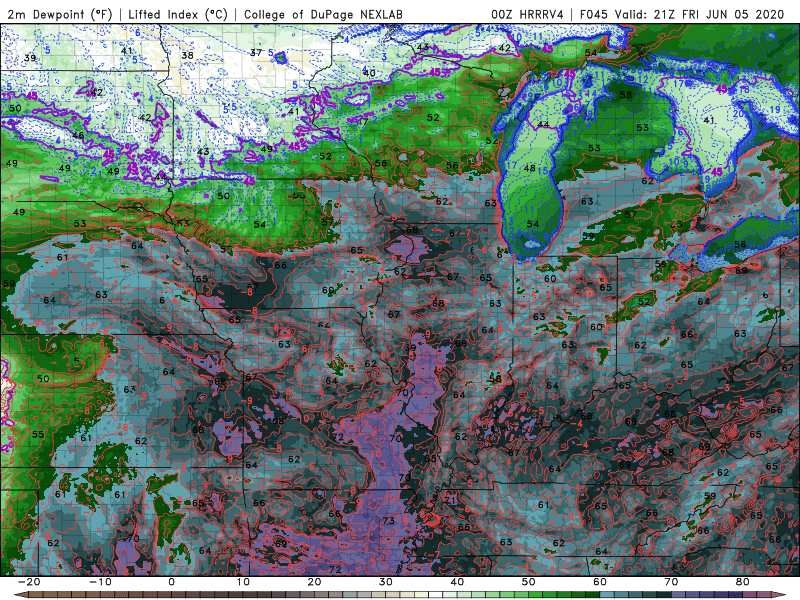Click the right arrow end of the color bar
Screen dimensions: 800x600
coord(779,595)
